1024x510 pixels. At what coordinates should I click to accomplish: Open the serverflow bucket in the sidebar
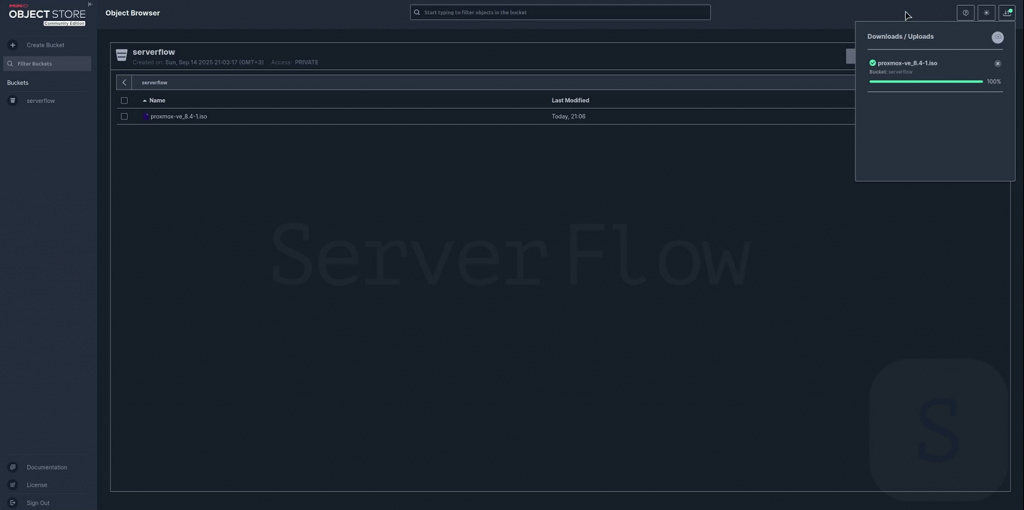41,101
